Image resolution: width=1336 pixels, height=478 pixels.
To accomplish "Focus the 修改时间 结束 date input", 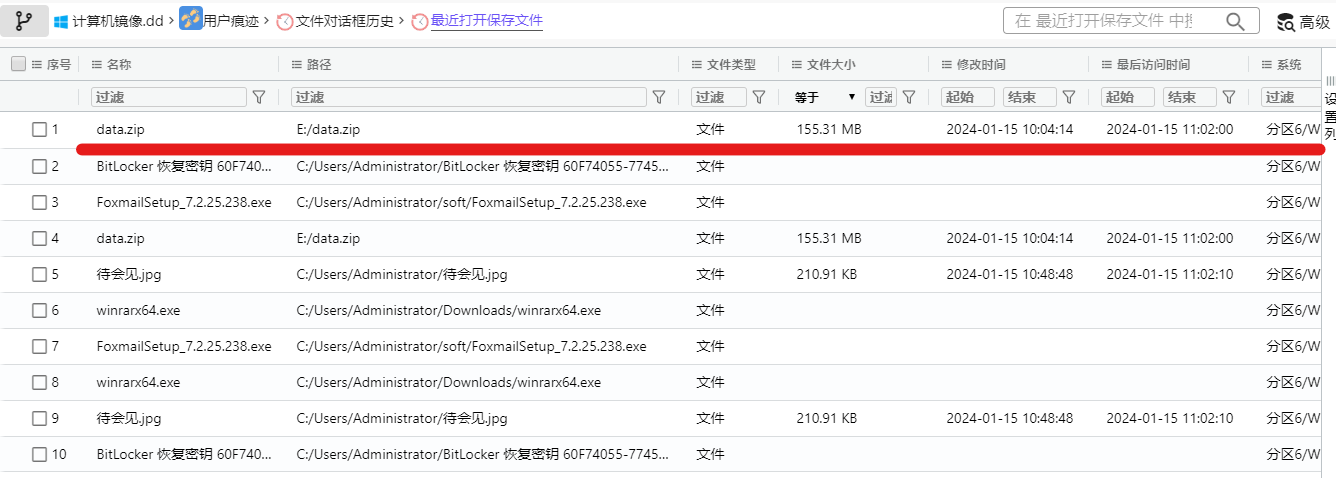I will pos(1030,97).
